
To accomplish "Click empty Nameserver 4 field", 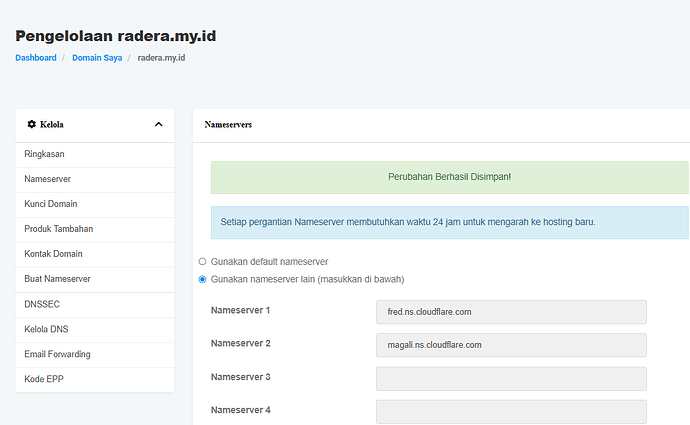I will 511,412.
